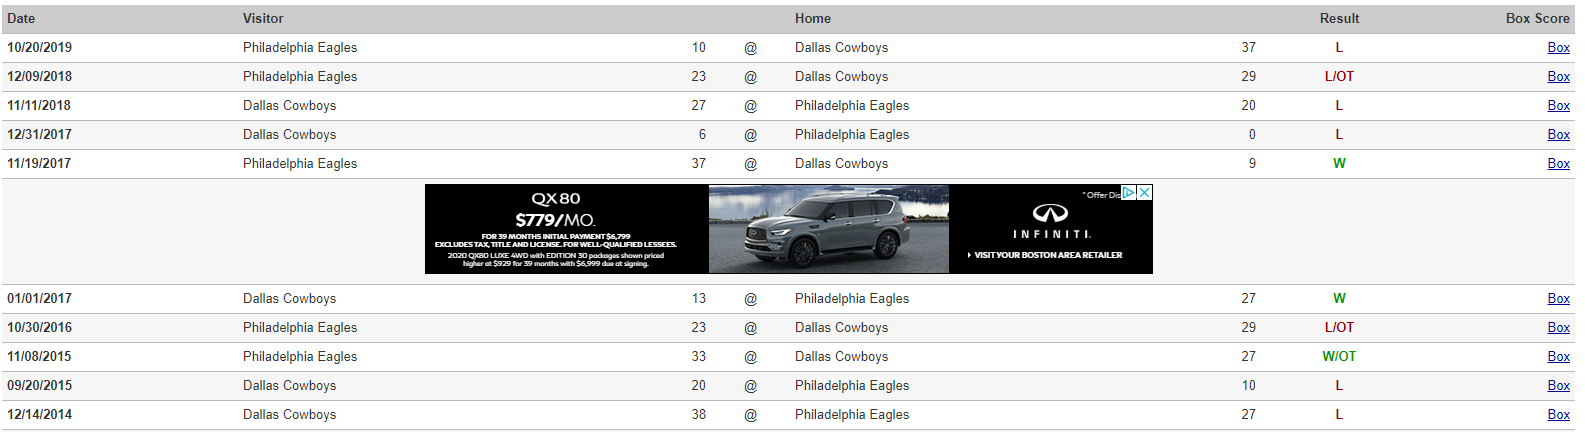Open the Box score link for 11/08/2015
The height and width of the screenshot is (432, 1585).
point(1558,356)
